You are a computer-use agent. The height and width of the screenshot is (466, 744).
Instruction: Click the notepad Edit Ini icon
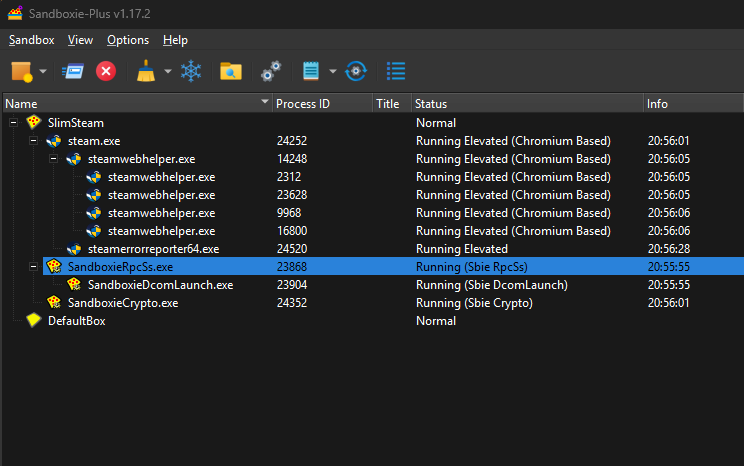point(311,72)
